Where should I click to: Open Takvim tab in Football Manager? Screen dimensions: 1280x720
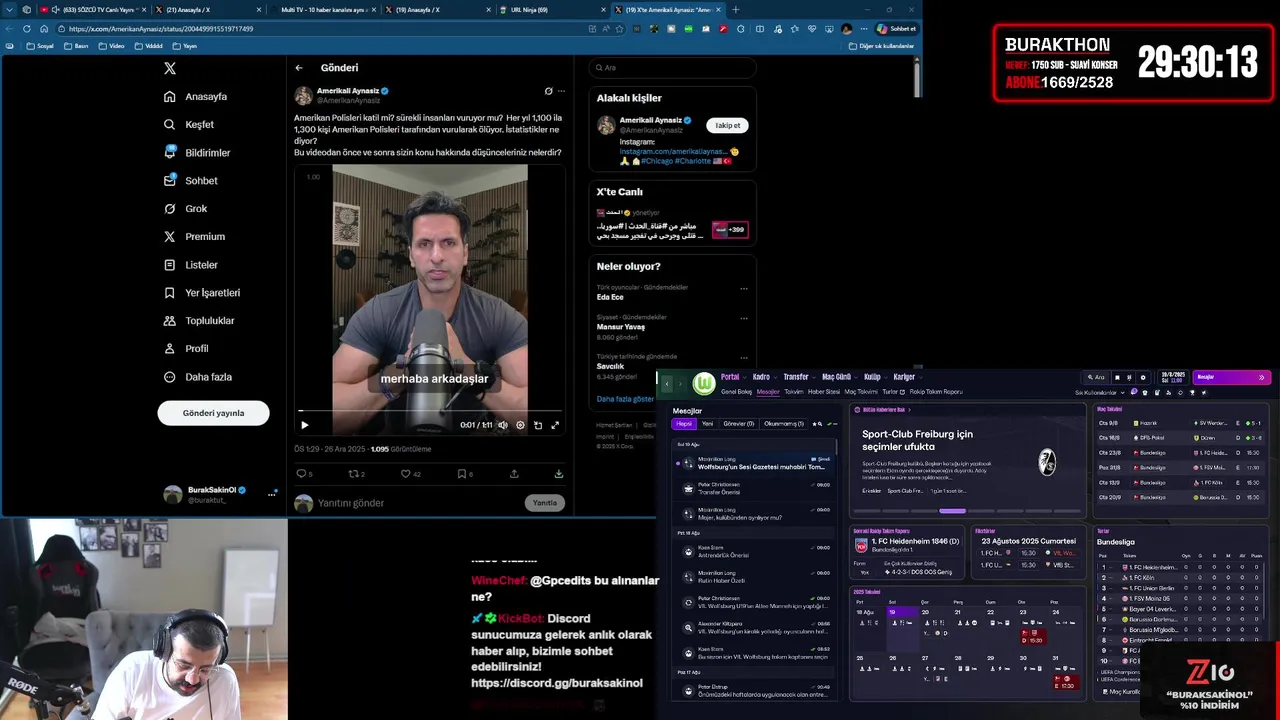pos(794,392)
